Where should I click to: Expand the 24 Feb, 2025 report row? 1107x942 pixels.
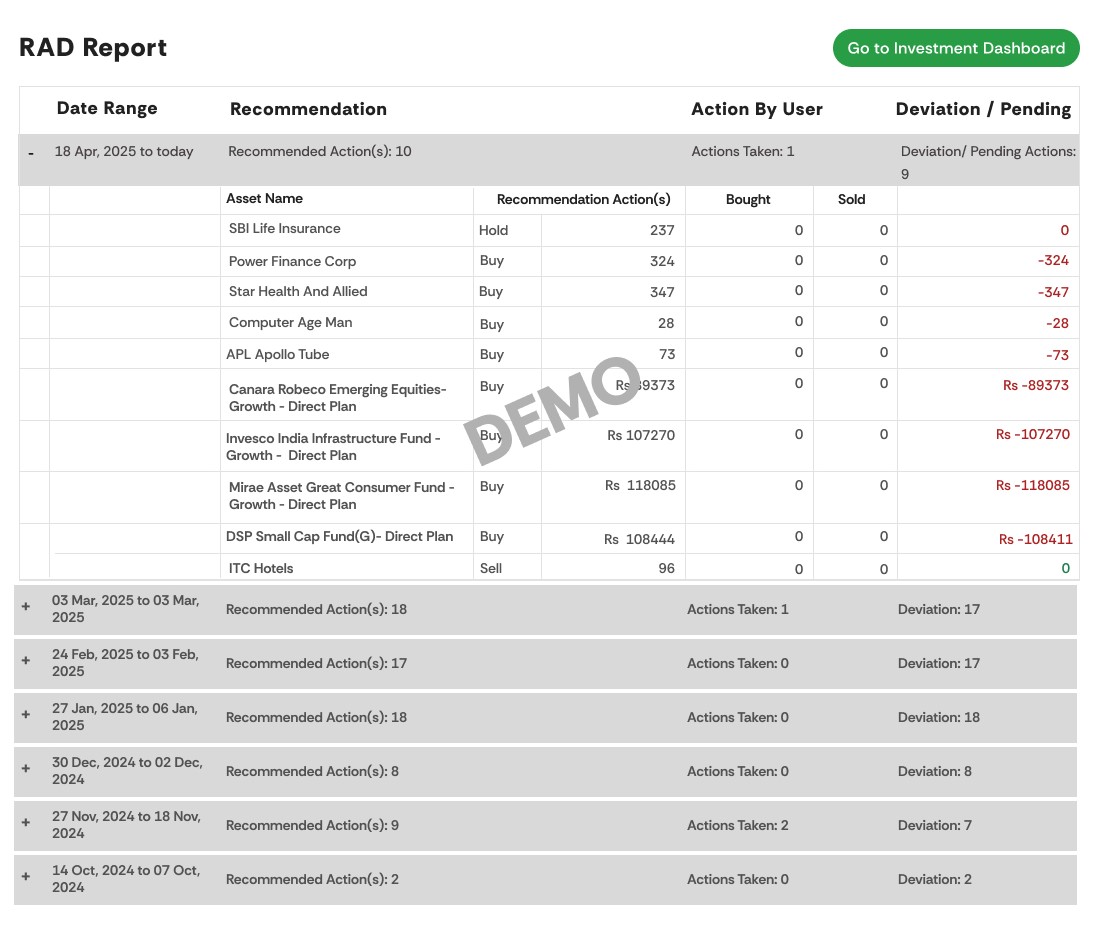click(26, 661)
